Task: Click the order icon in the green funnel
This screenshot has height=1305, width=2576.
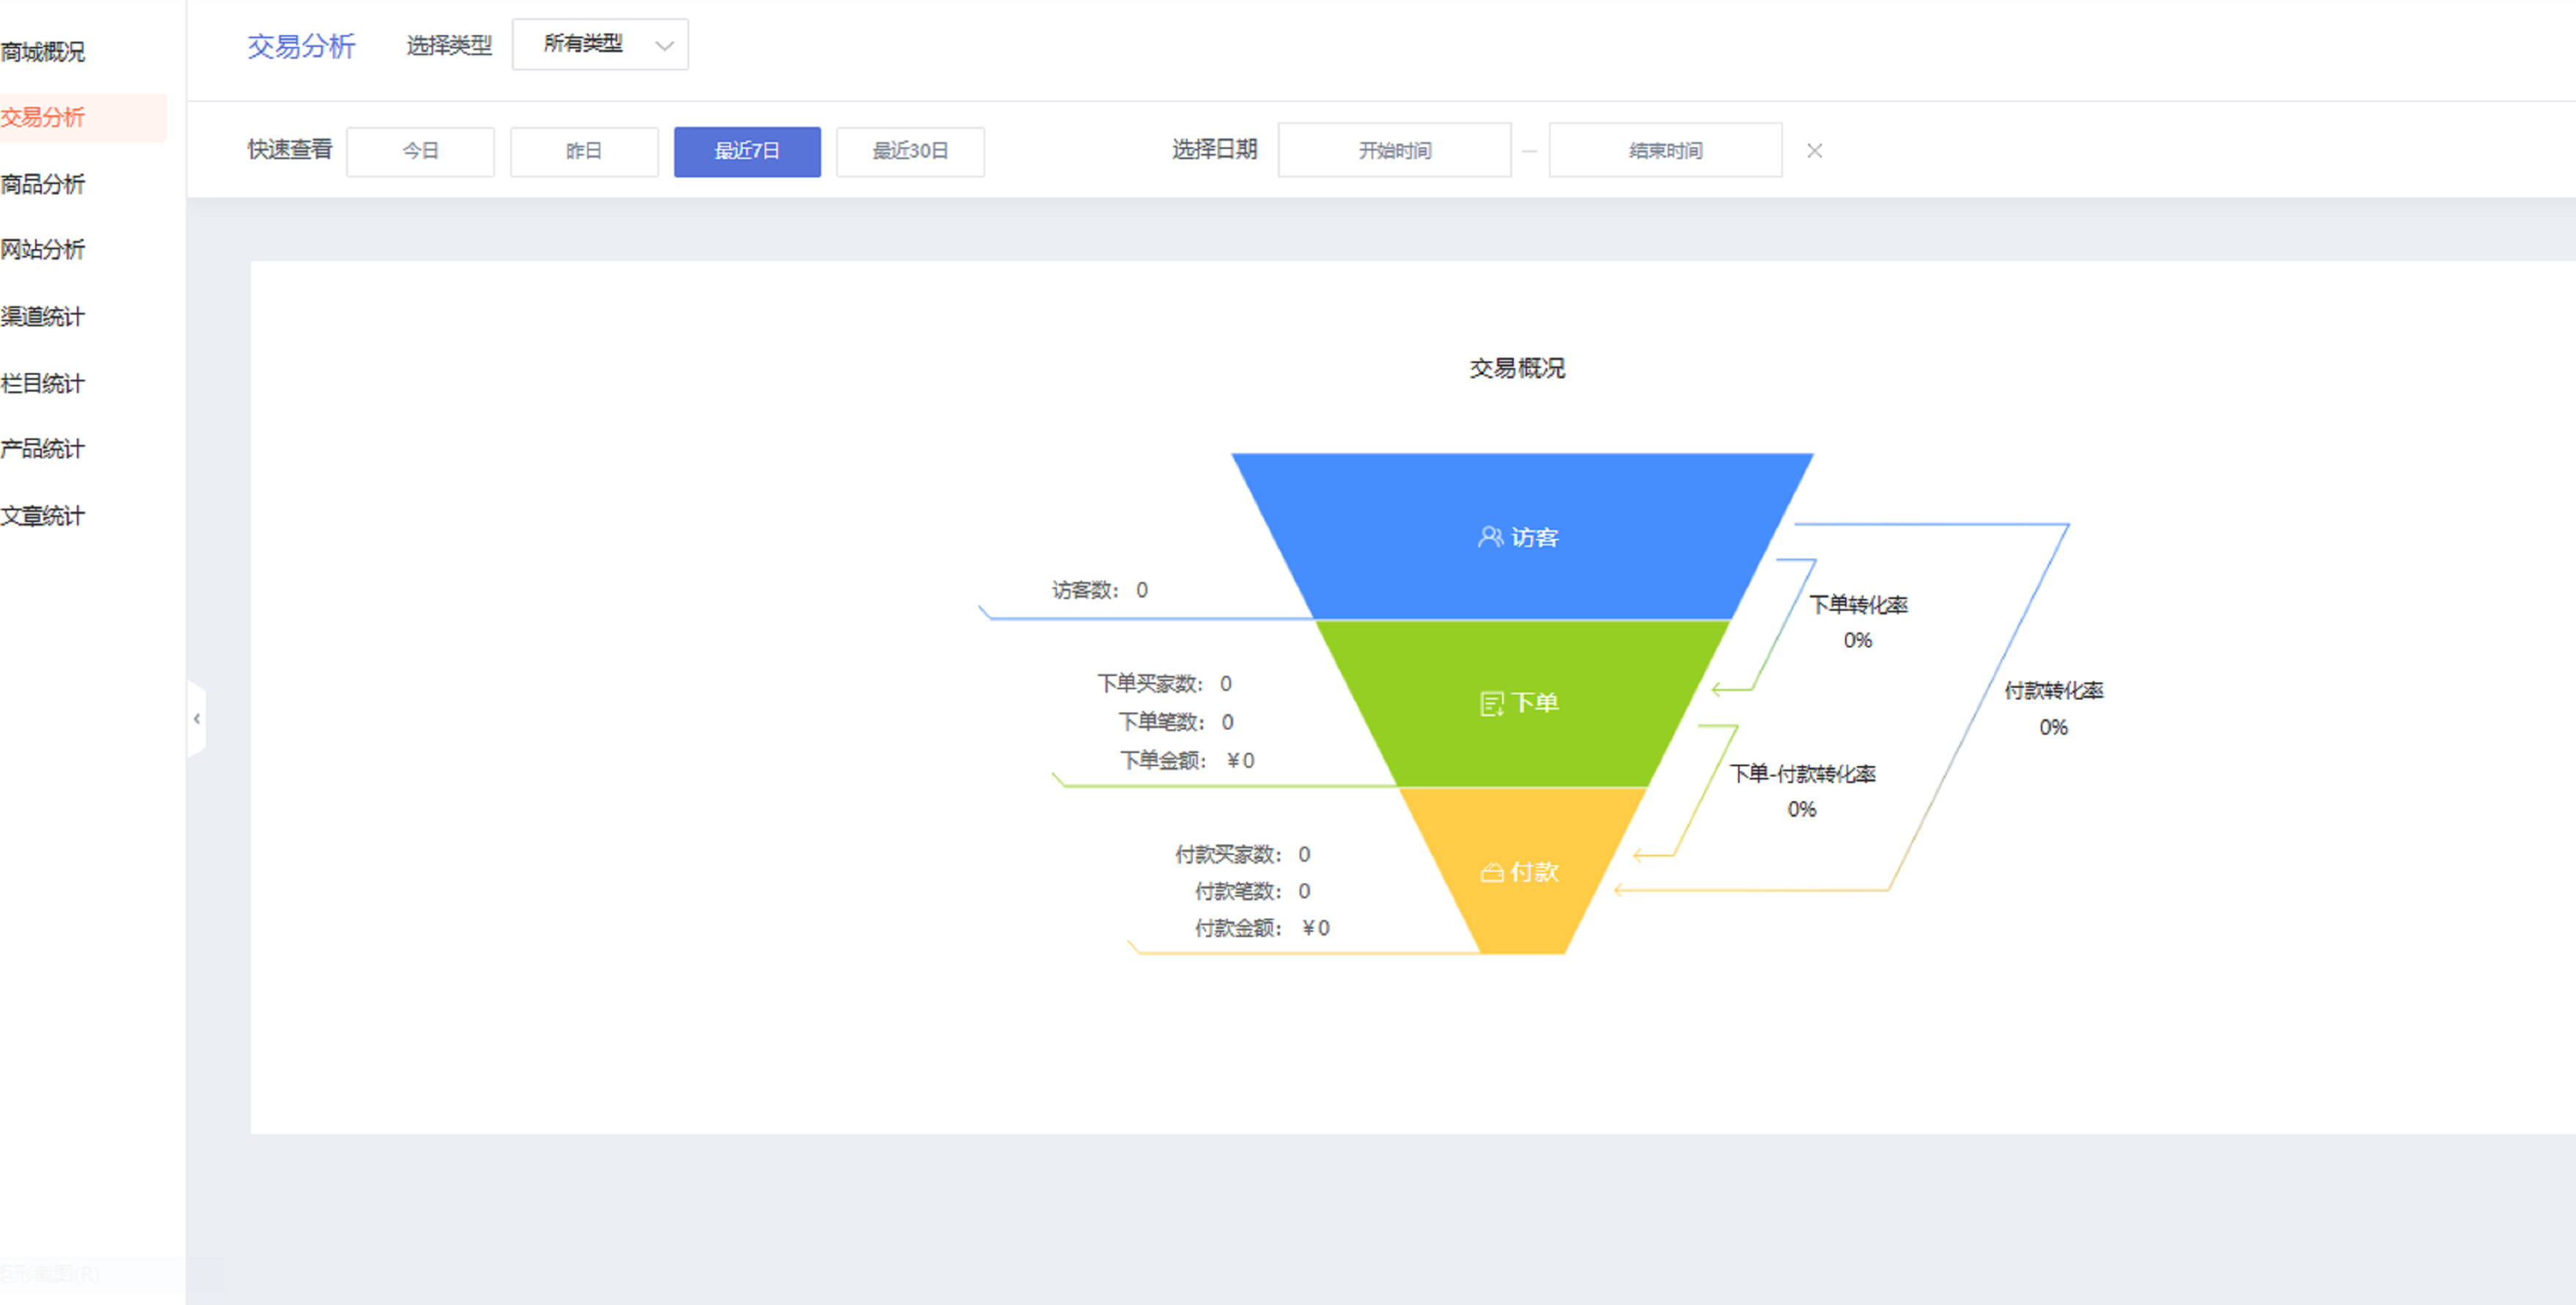Action: [1490, 704]
